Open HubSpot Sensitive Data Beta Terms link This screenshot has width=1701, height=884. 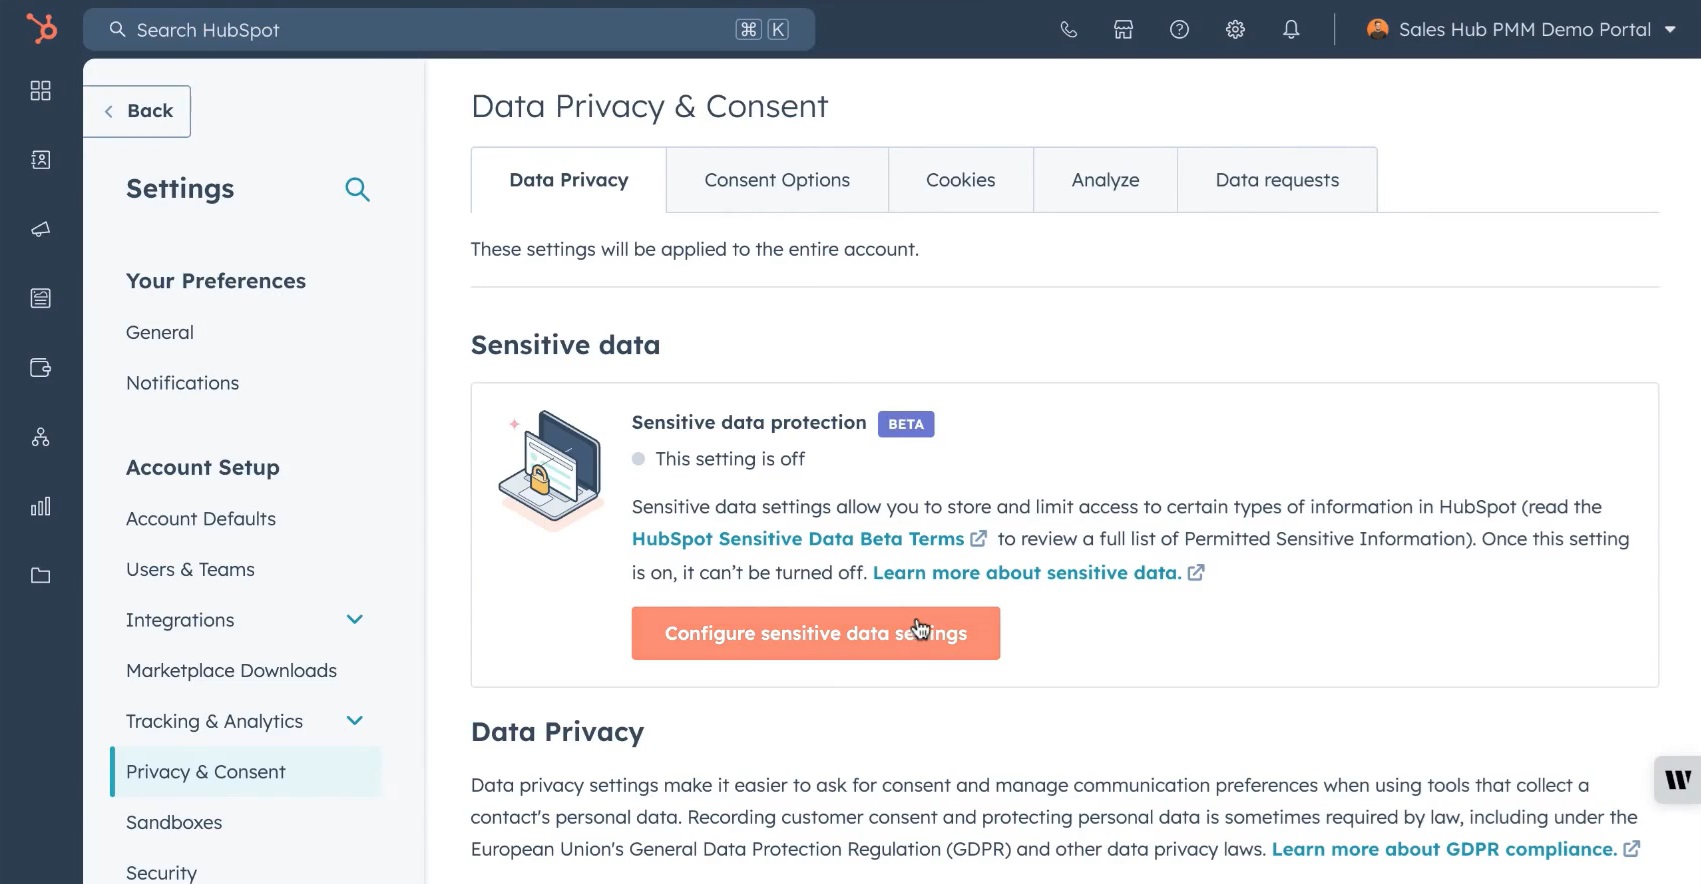(798, 539)
